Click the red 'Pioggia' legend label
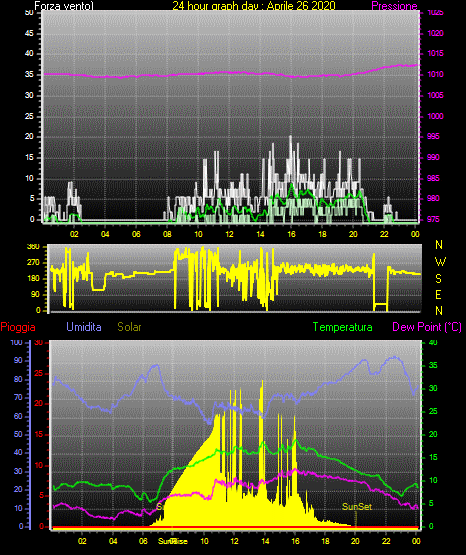 click(18, 327)
